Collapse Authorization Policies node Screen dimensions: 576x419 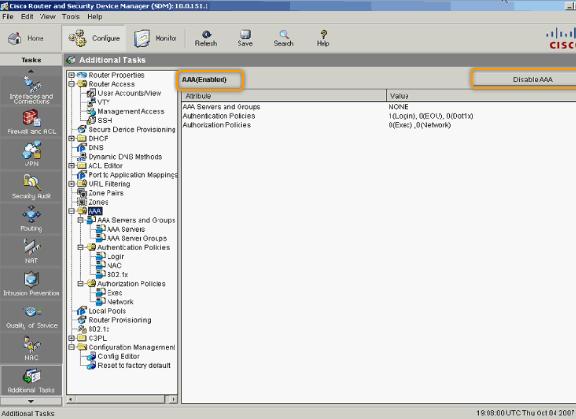click(80, 284)
